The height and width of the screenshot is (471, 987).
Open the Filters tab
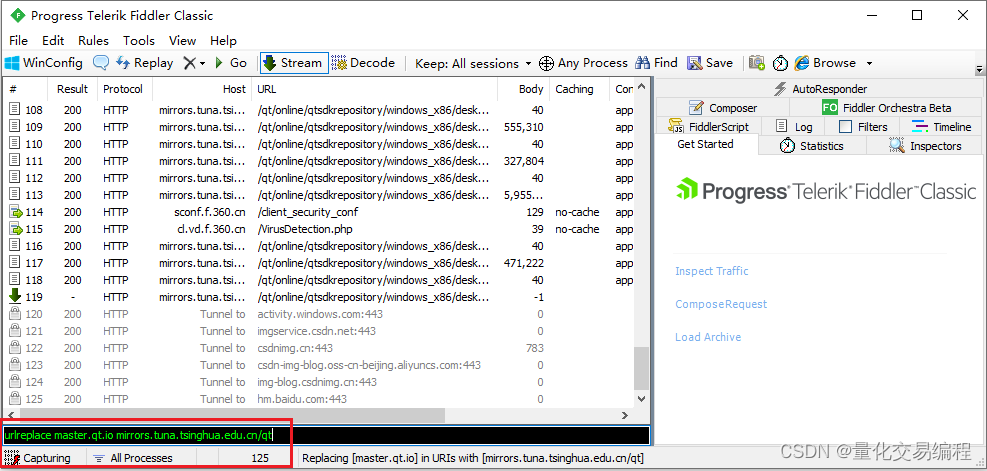click(x=862, y=127)
